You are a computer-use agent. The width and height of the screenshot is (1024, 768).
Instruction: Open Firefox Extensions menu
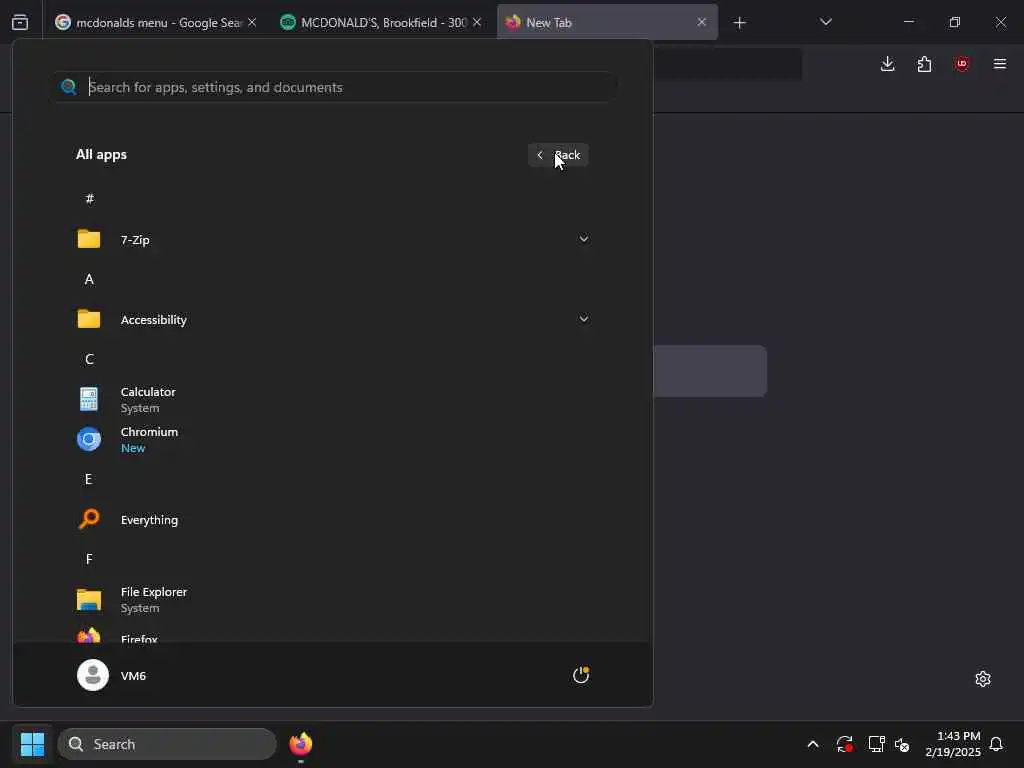pos(925,64)
